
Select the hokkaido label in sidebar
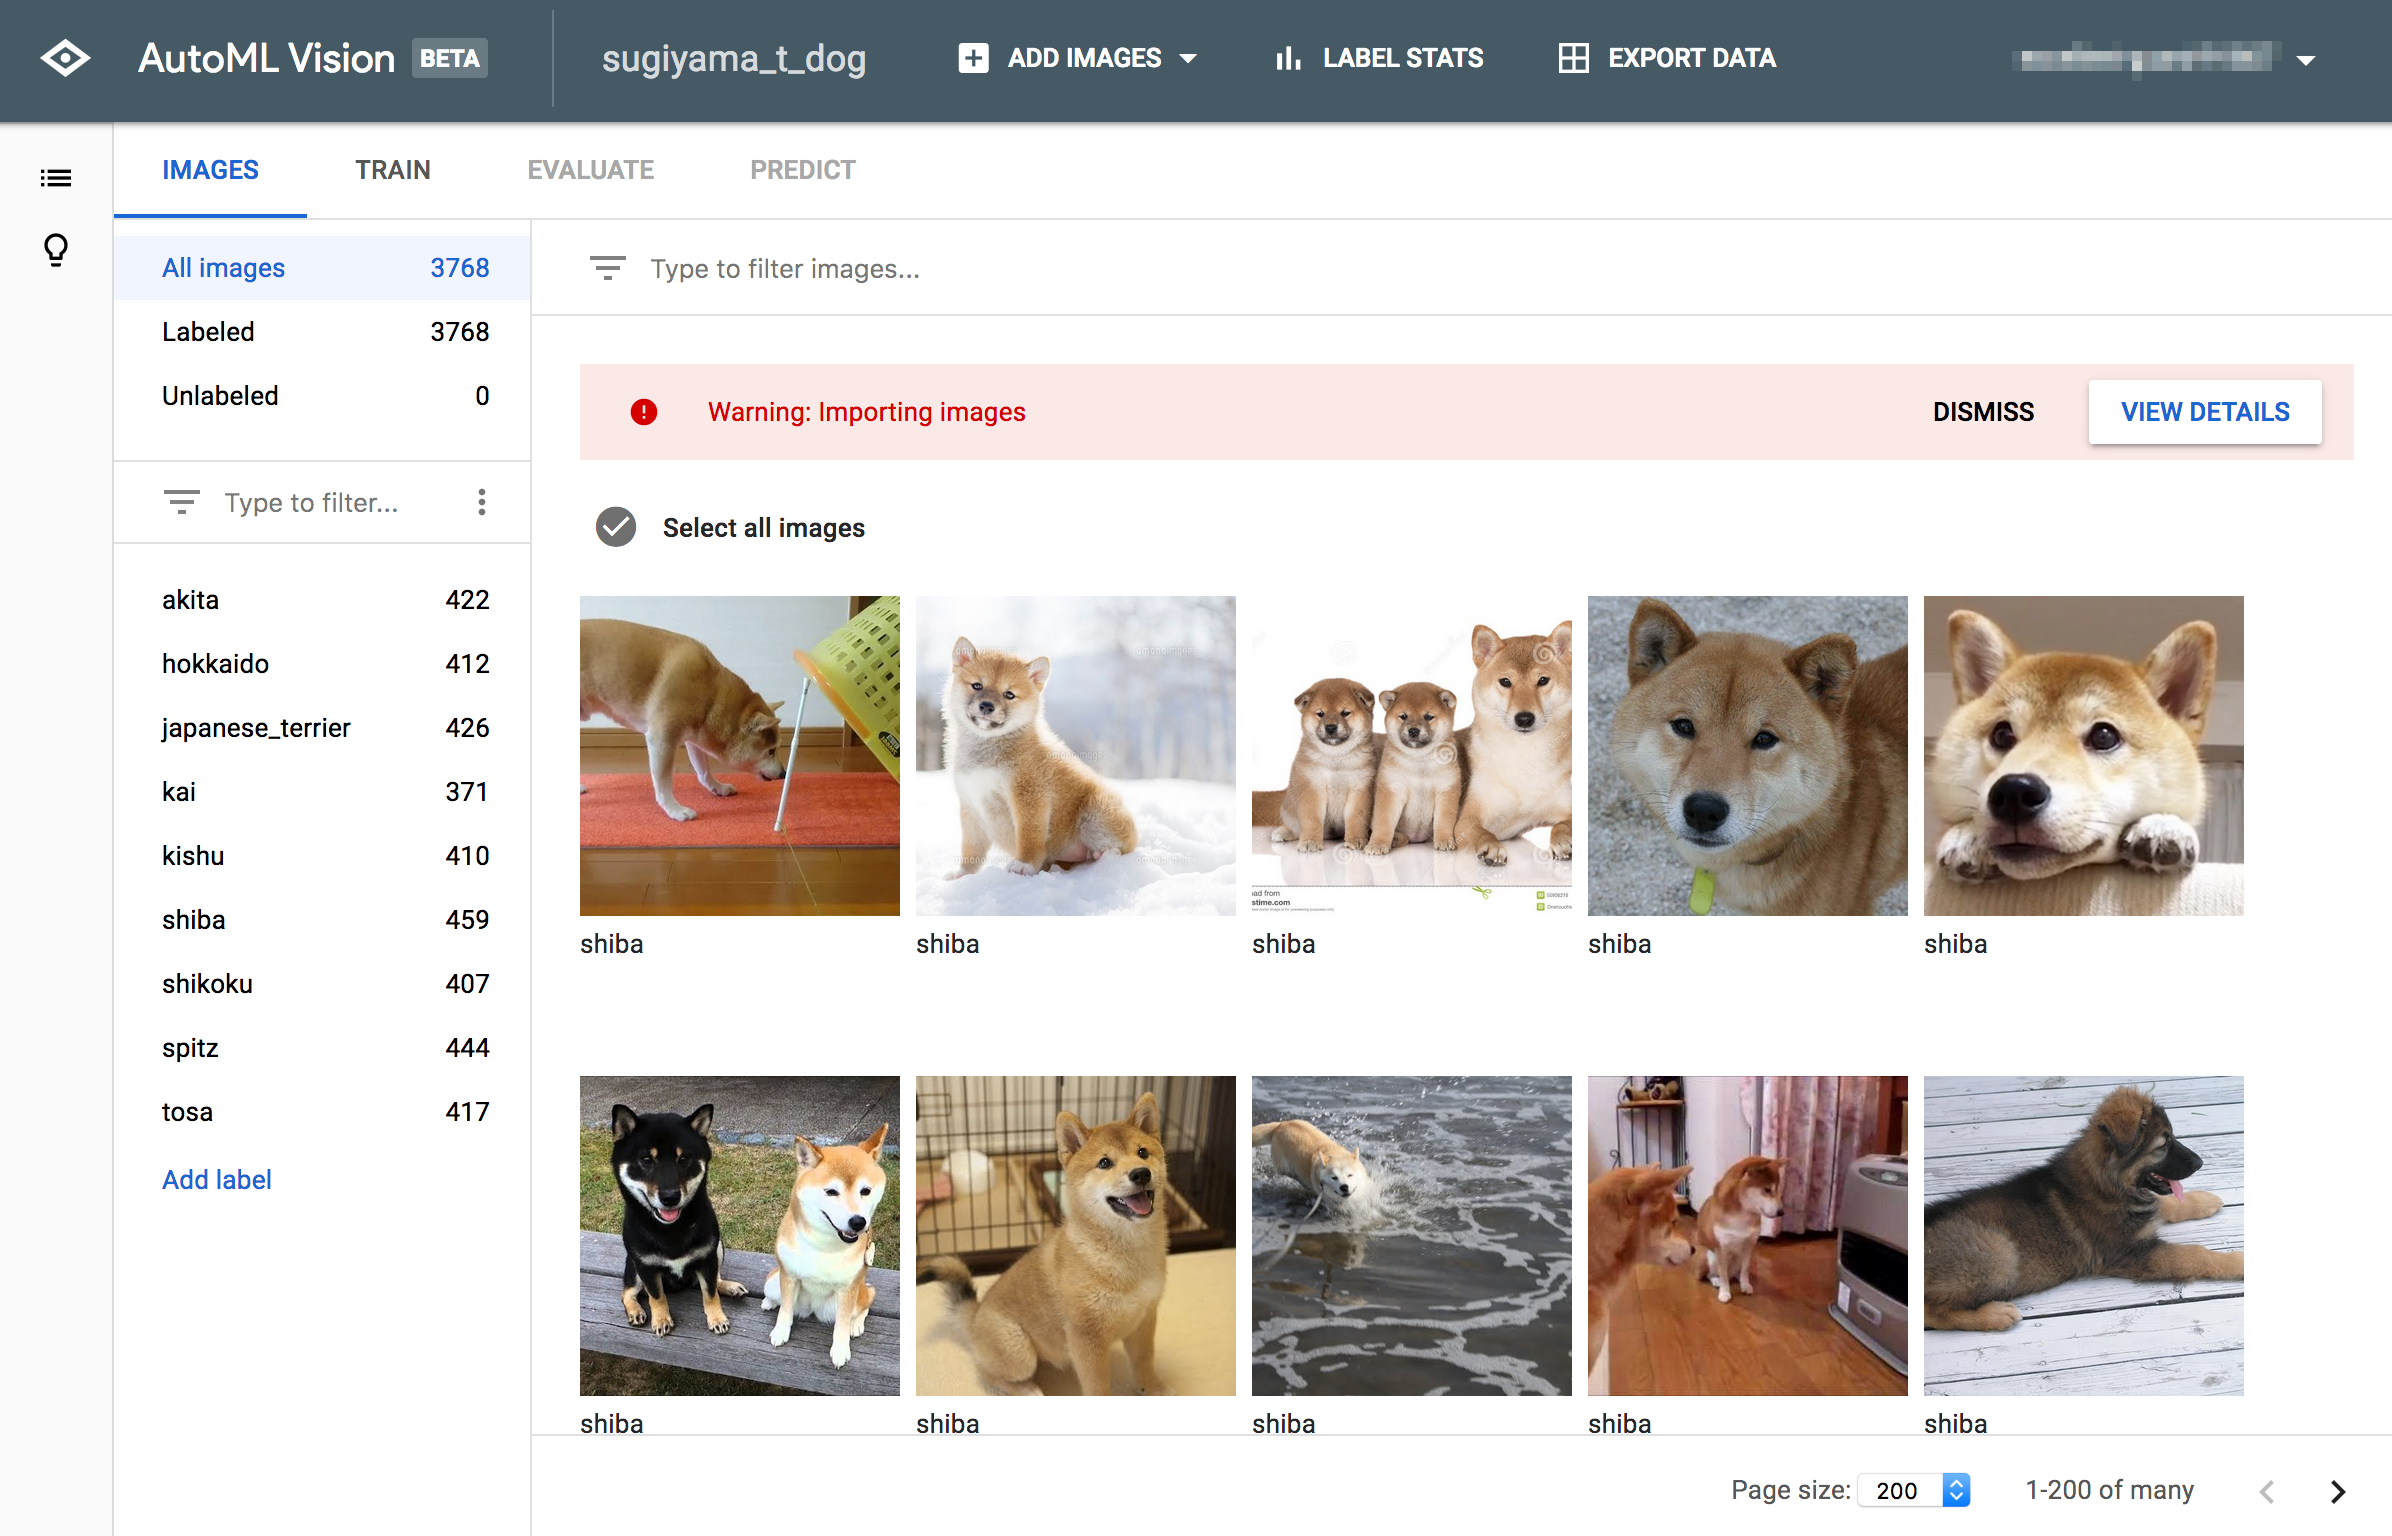pos(215,664)
